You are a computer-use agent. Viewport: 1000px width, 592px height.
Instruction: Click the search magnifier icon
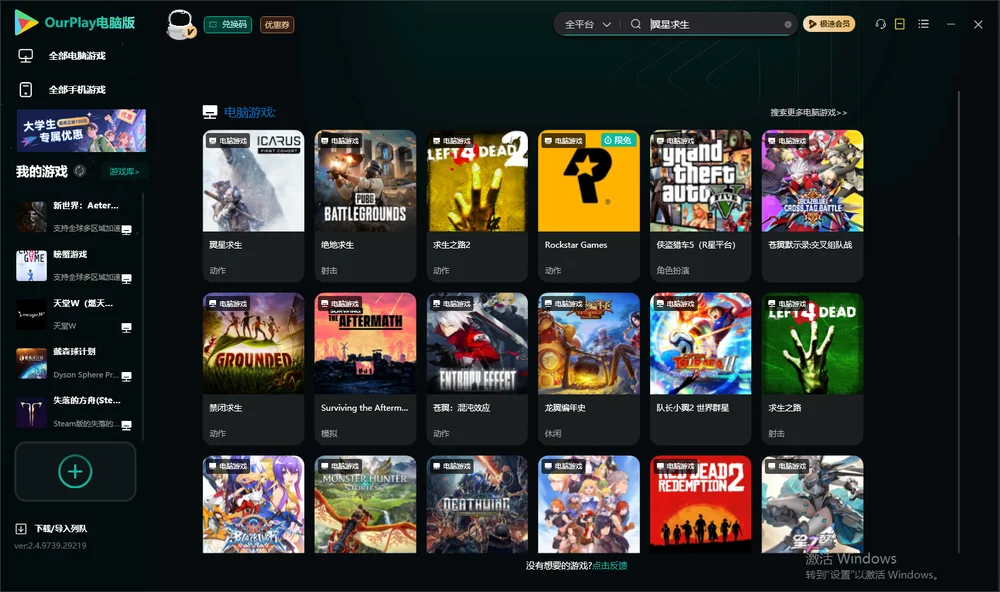click(636, 24)
